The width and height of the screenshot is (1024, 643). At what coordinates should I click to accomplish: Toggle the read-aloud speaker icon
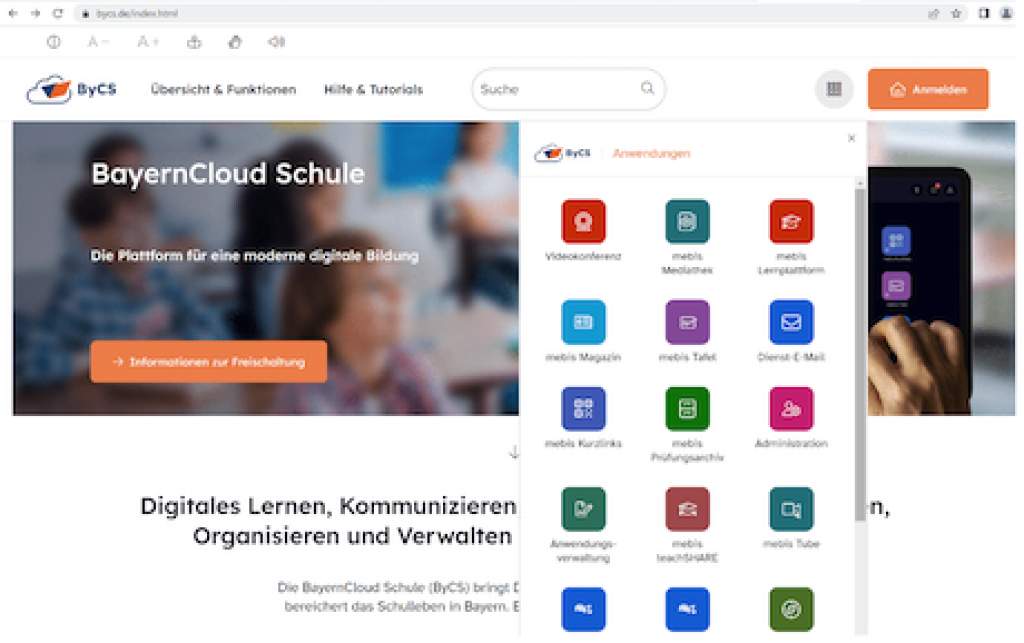click(276, 42)
